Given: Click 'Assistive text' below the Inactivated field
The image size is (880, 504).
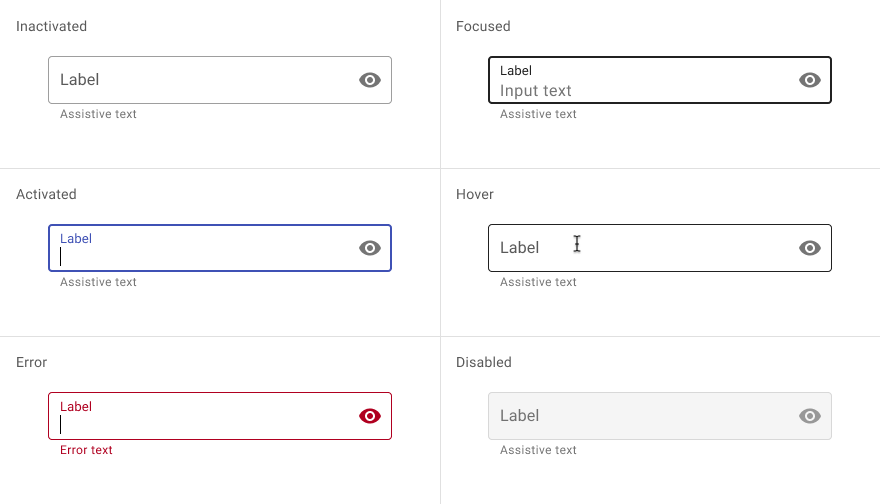Looking at the screenshot, I should coord(98,114).
